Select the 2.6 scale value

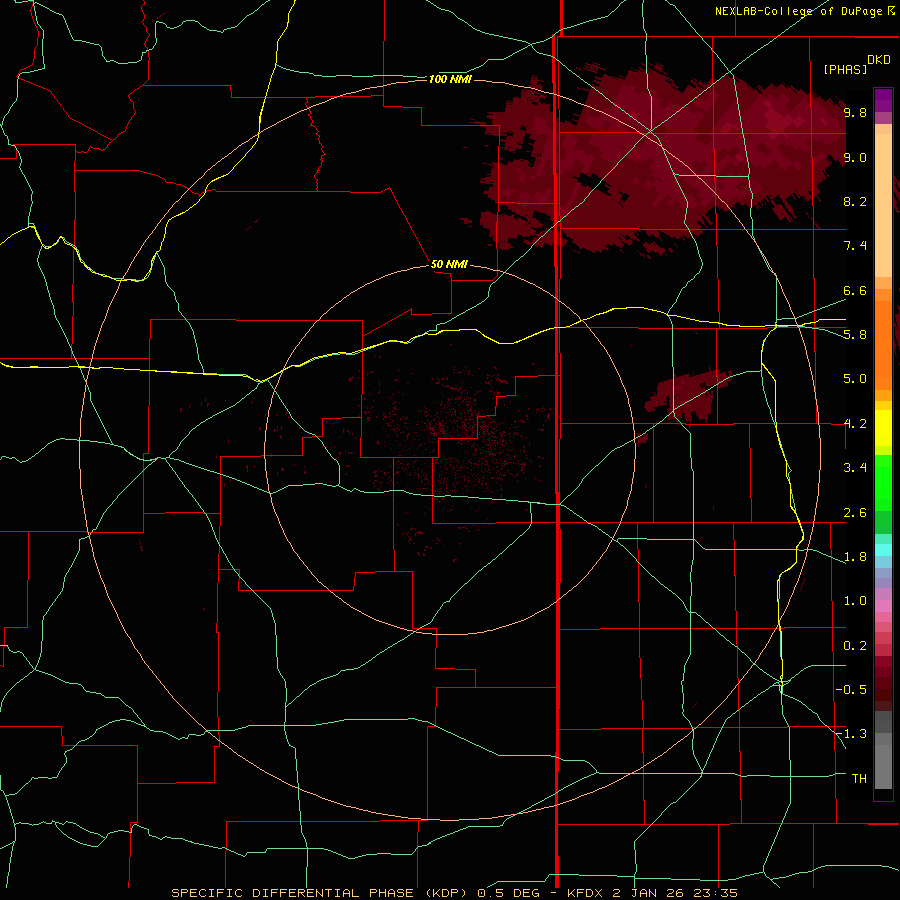855,513
